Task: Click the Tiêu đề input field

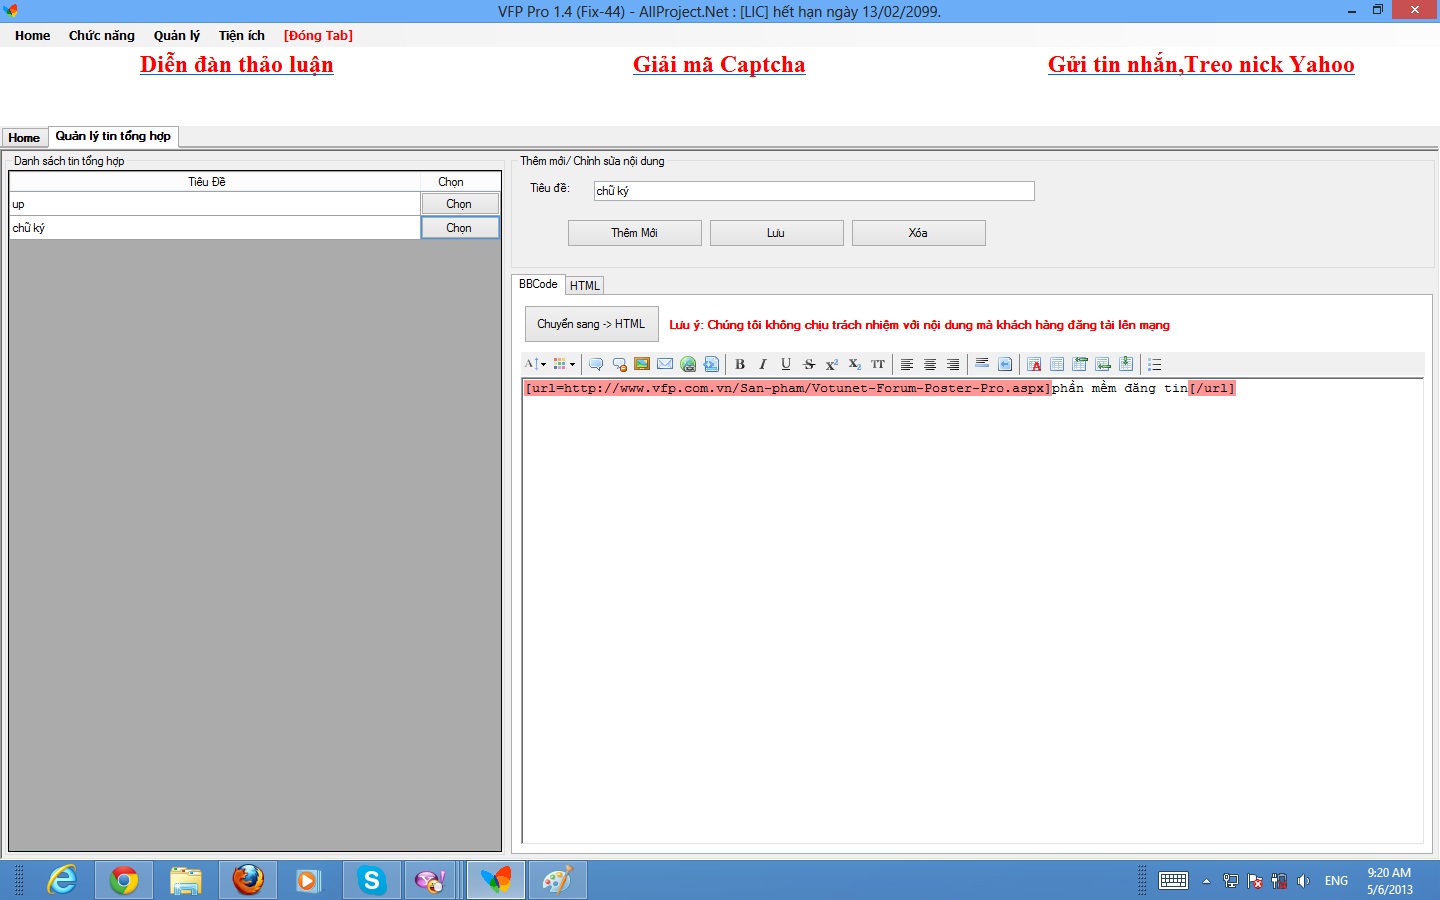Action: pyautogui.click(x=814, y=191)
